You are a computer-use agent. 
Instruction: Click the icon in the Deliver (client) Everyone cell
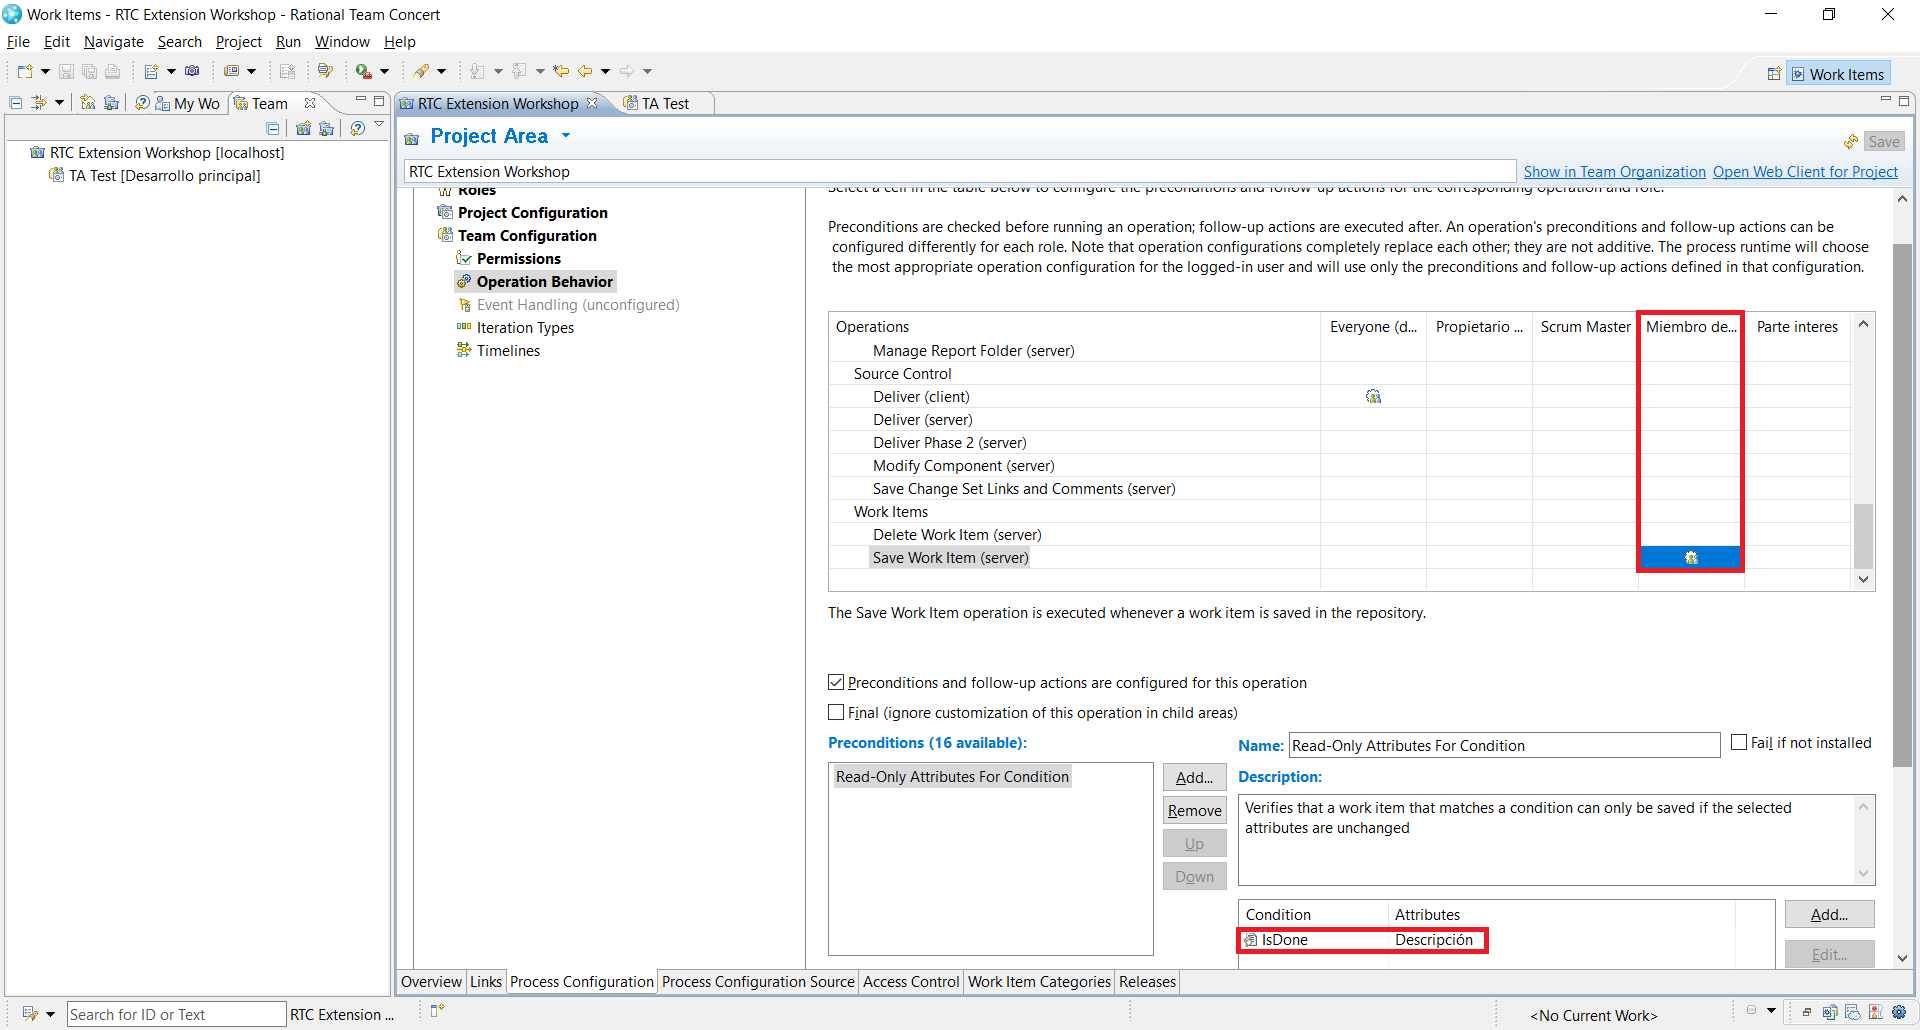(x=1373, y=397)
